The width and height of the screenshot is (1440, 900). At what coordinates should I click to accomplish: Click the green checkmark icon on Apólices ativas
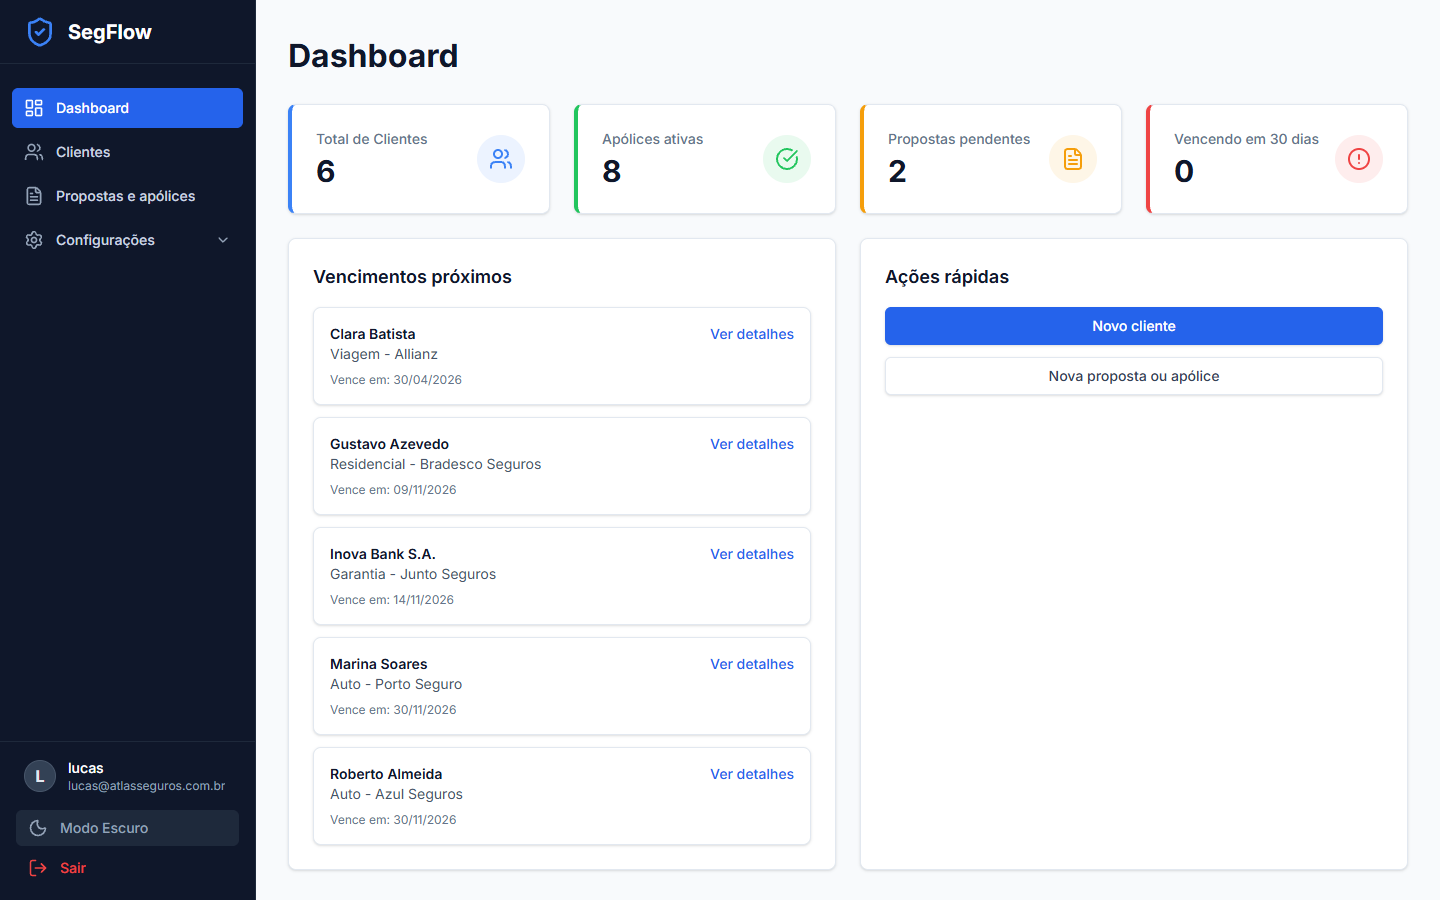pos(787,159)
